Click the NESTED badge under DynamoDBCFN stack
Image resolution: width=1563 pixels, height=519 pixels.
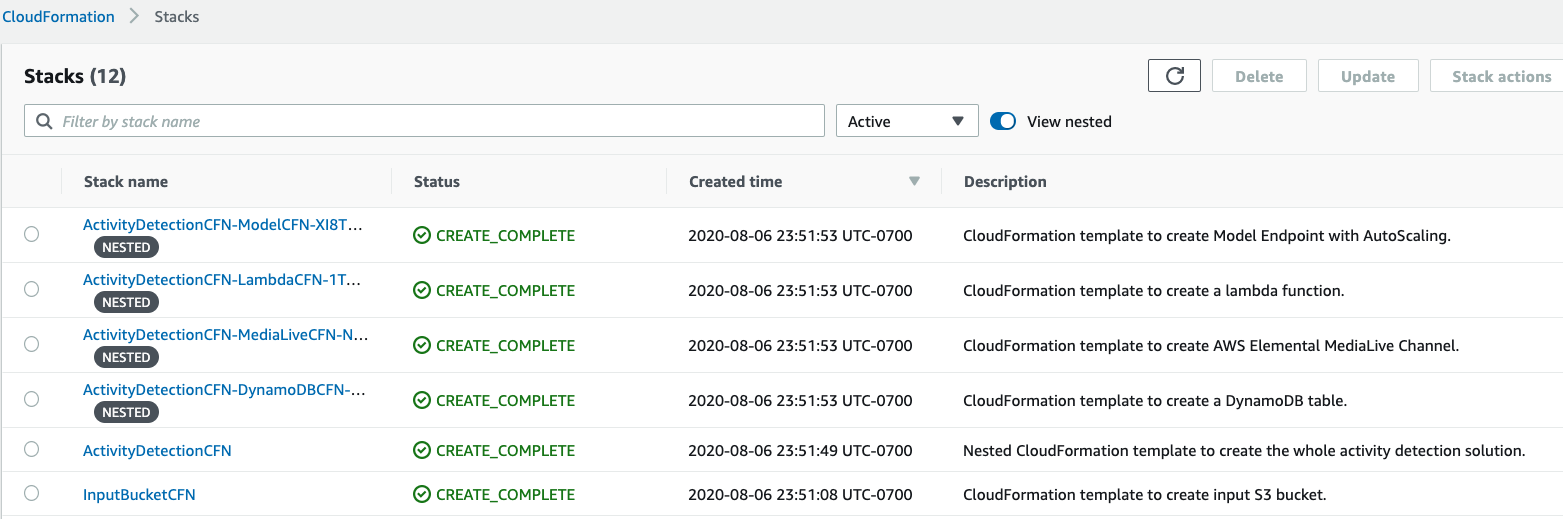coord(126,412)
